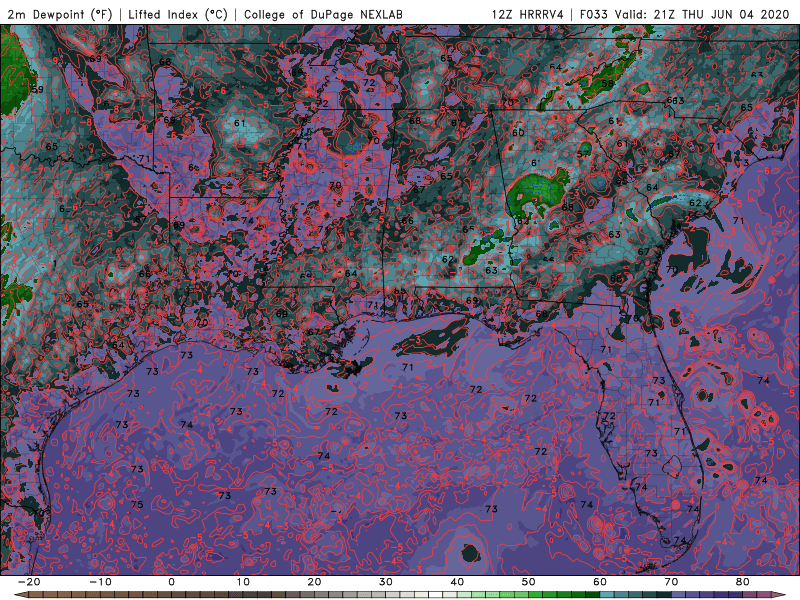
Task: Click the 59 dewpoint value at far left edge
Action: coord(37,89)
